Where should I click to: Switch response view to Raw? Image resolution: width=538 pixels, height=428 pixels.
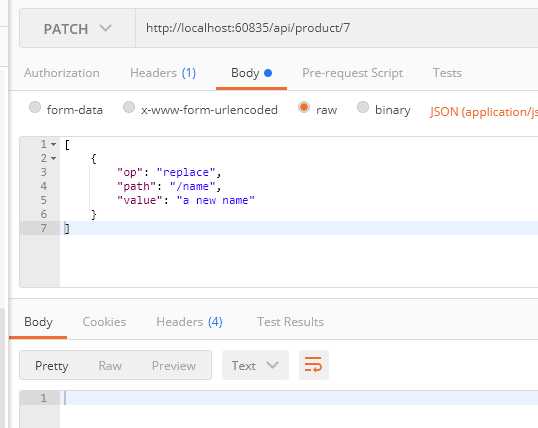[110, 366]
